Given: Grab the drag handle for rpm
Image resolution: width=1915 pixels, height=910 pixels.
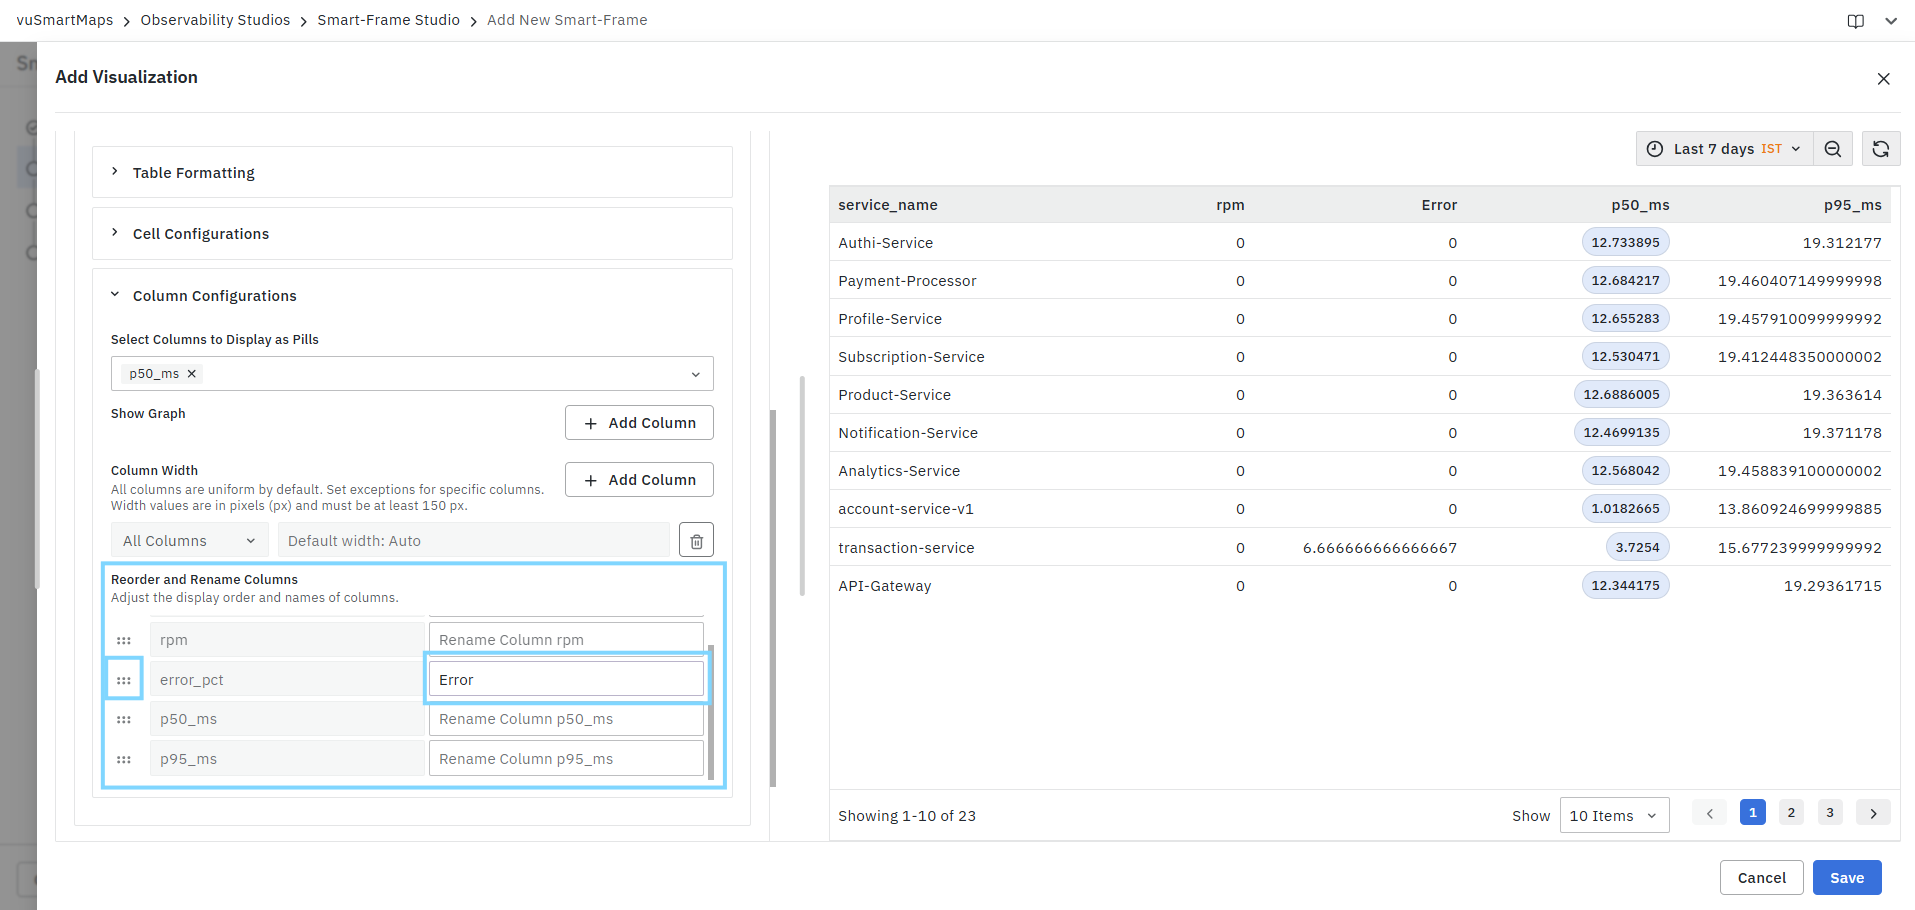Looking at the screenshot, I should [x=124, y=640].
